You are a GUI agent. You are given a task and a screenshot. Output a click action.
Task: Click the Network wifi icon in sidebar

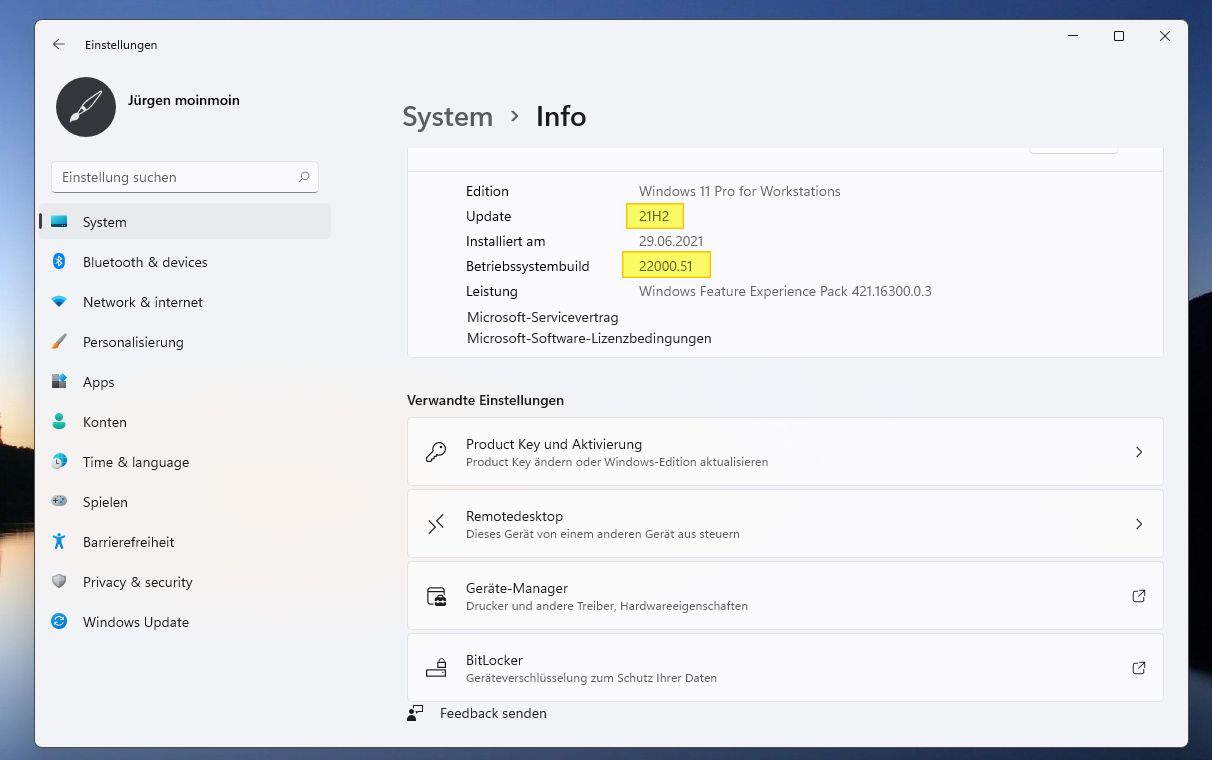click(59, 302)
